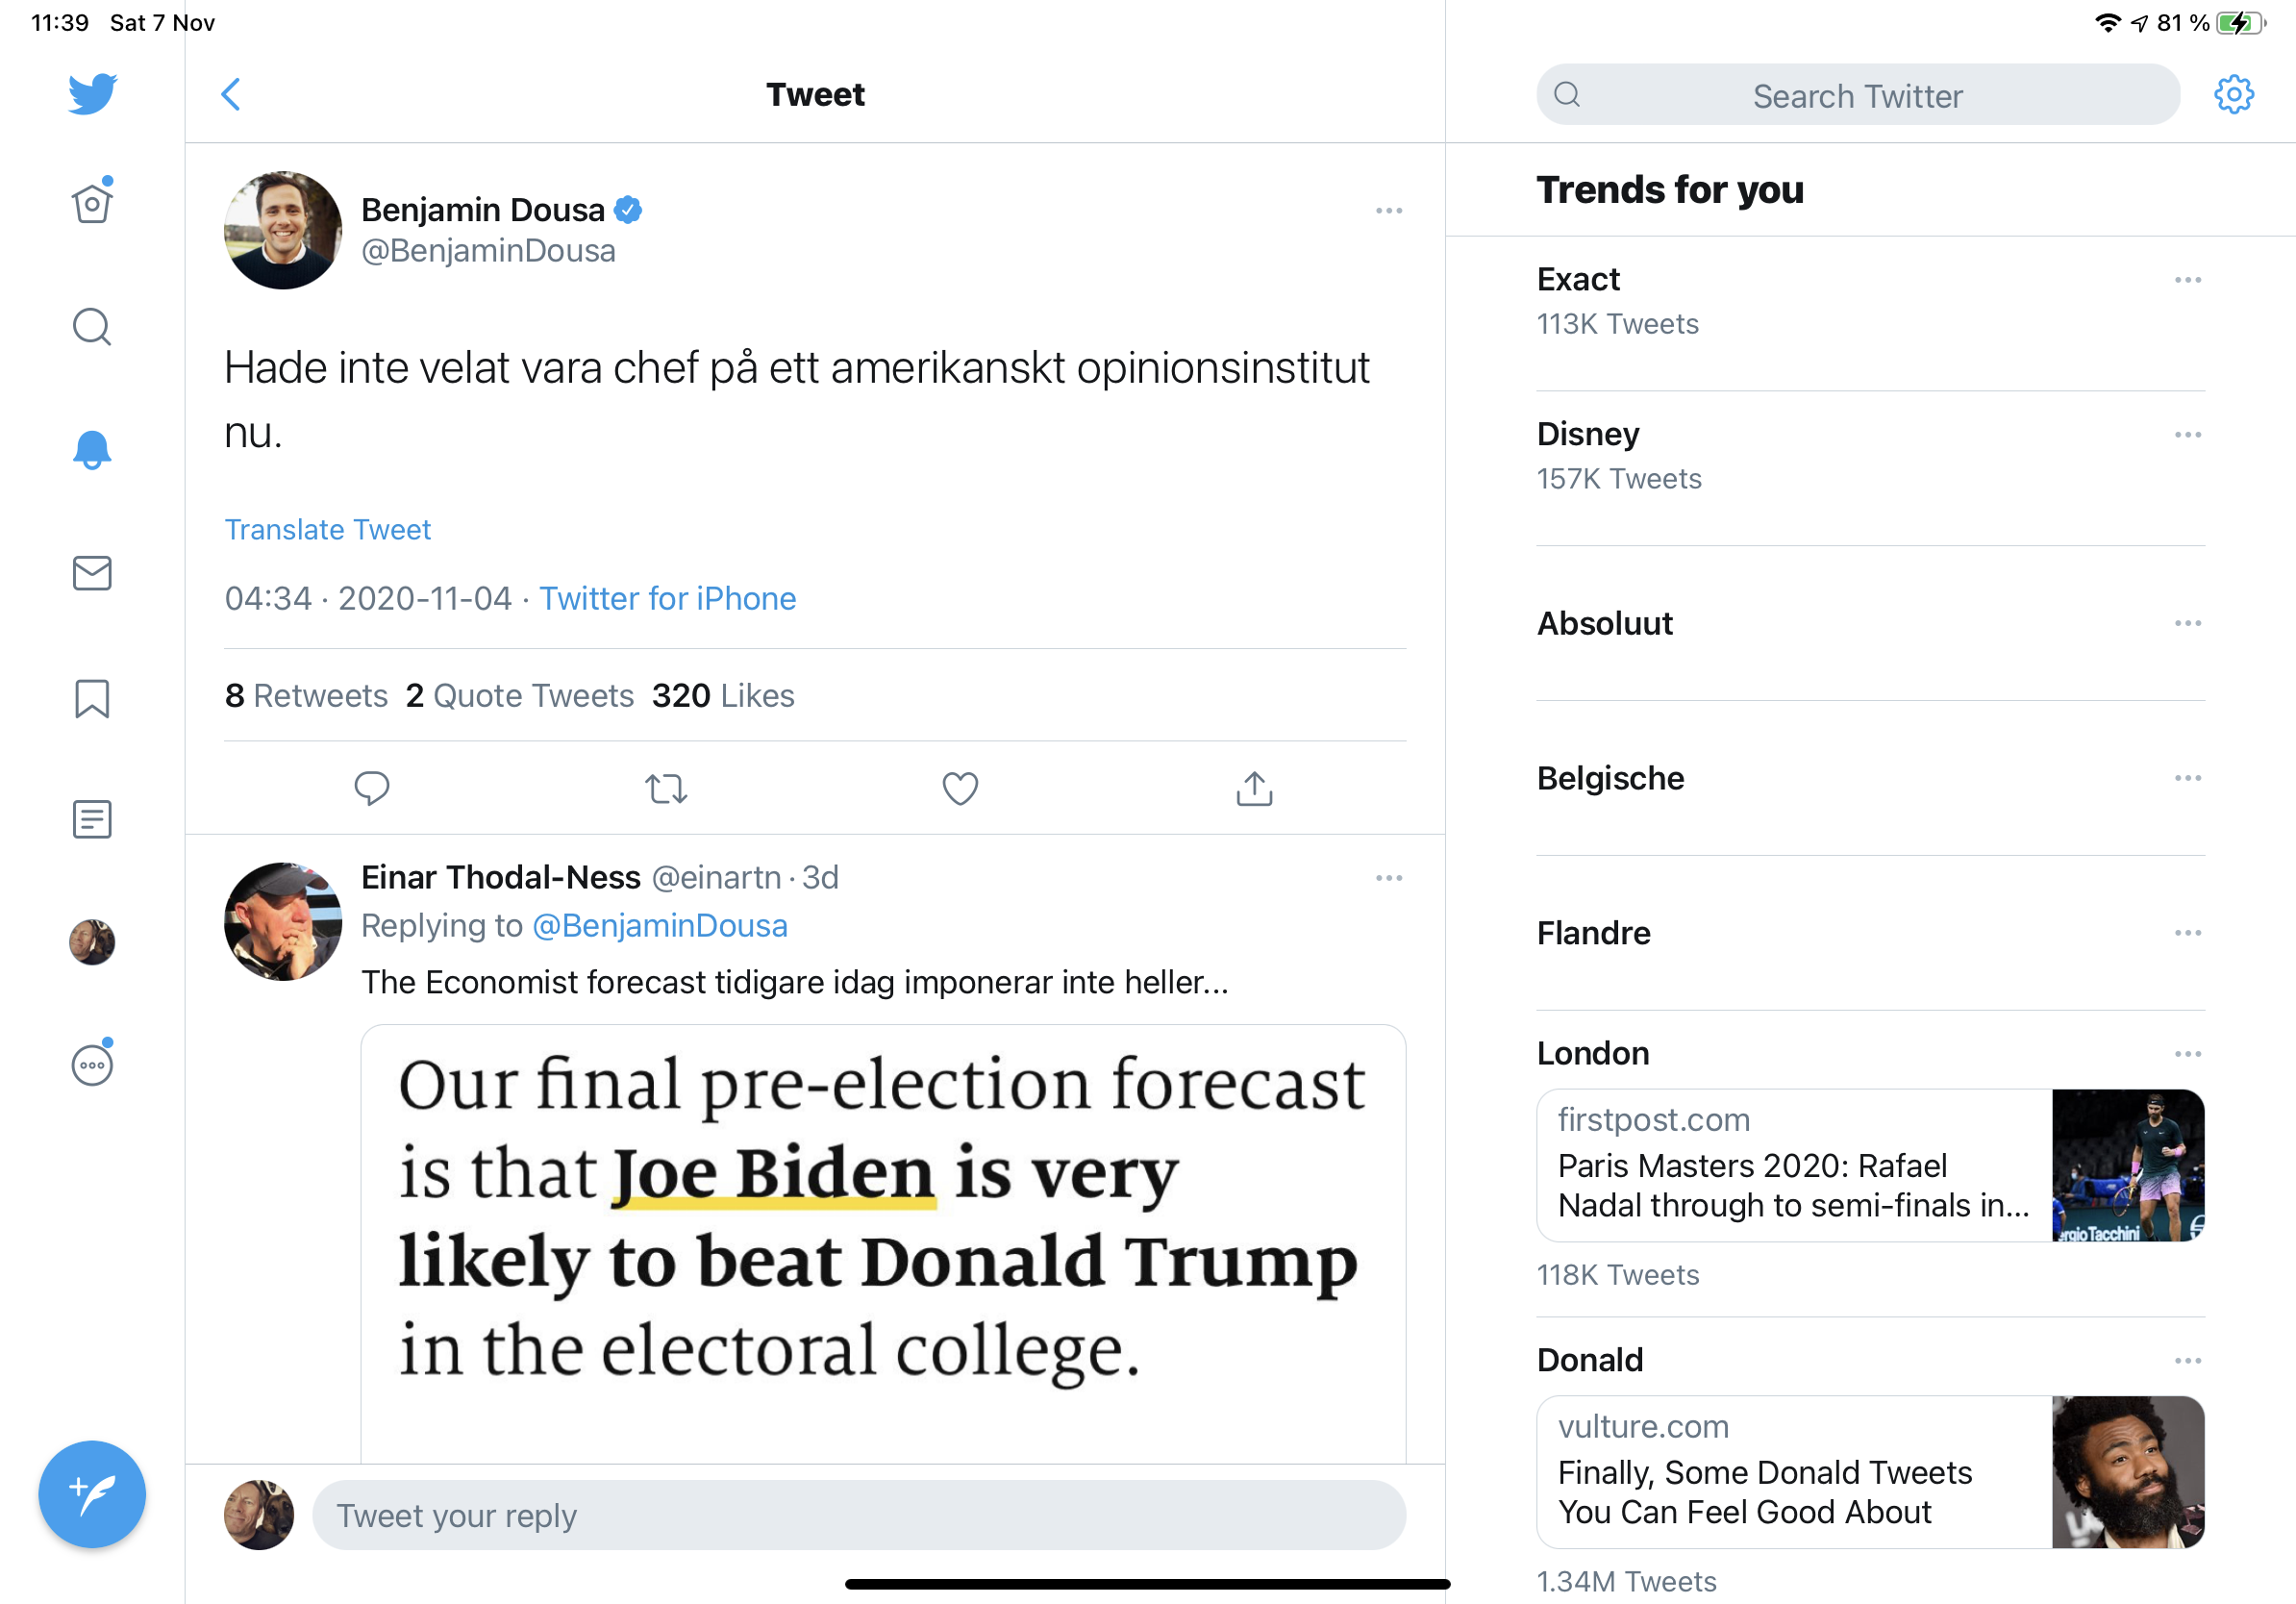
Task: Open more options for the Disney trend
Action: pyautogui.click(x=2187, y=435)
